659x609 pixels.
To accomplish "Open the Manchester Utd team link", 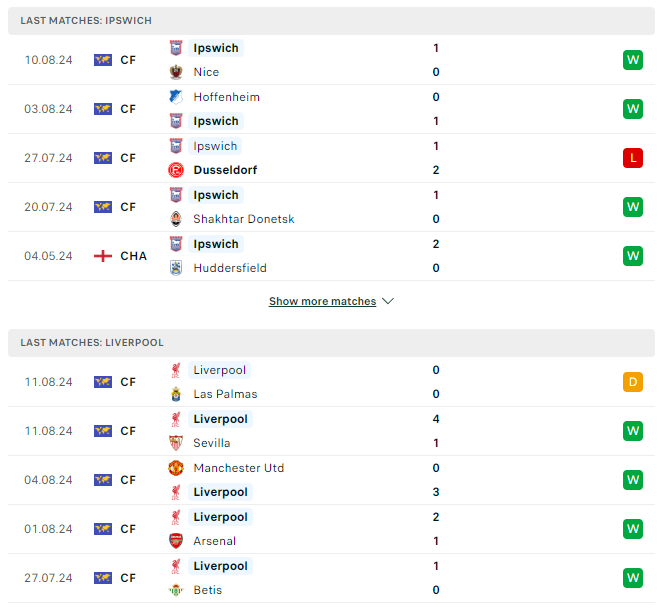I will [x=236, y=468].
